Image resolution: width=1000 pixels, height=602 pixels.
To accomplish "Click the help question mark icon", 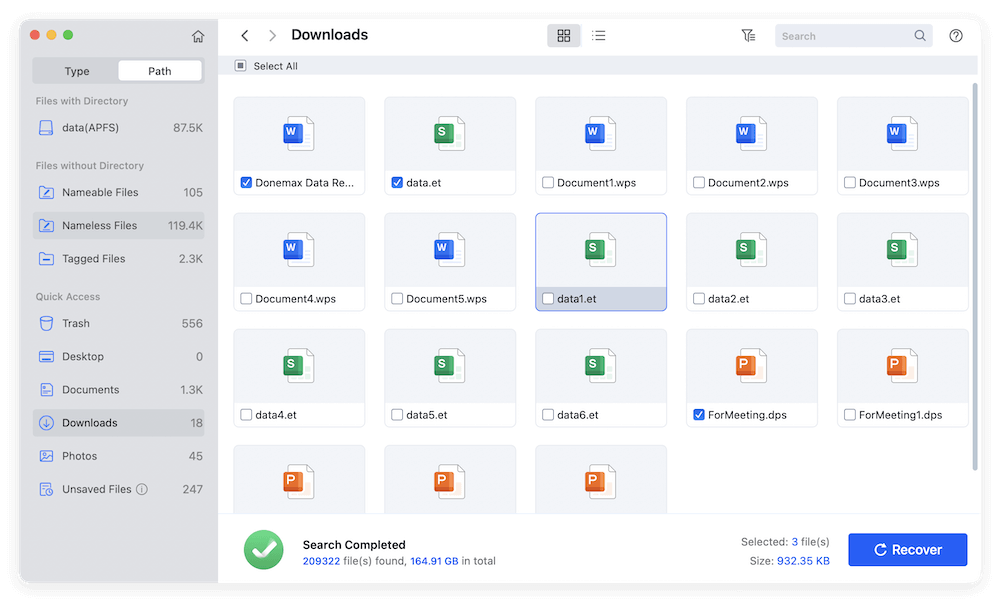I will click(x=955, y=35).
